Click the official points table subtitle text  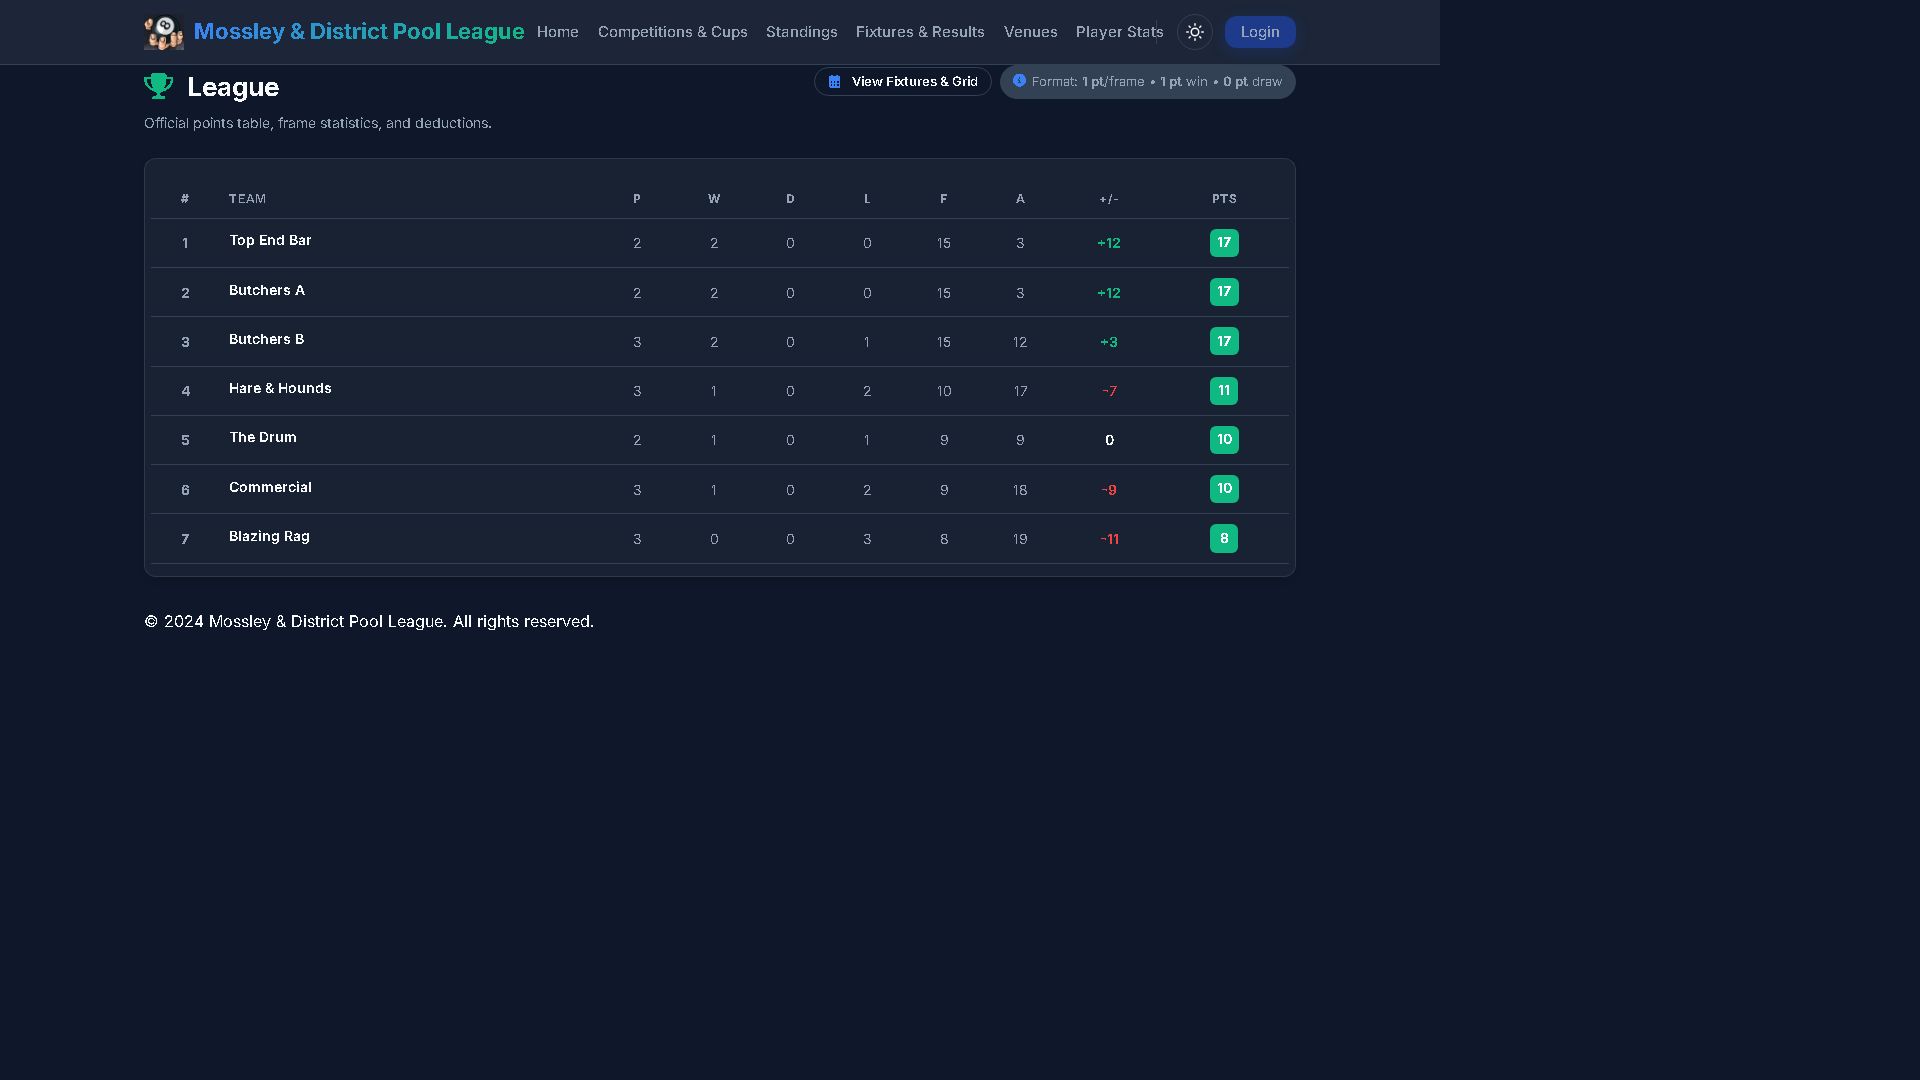318,123
